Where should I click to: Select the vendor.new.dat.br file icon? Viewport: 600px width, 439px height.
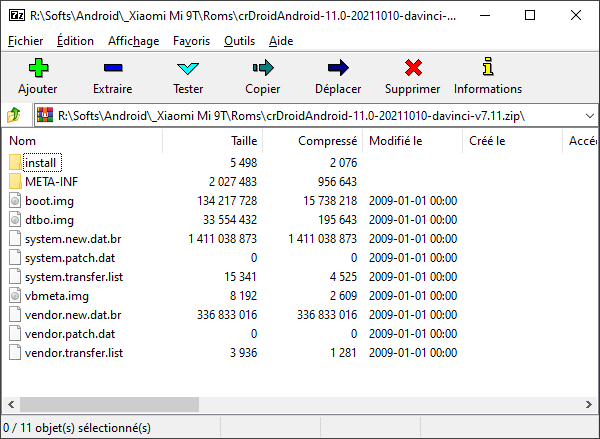pos(15,315)
